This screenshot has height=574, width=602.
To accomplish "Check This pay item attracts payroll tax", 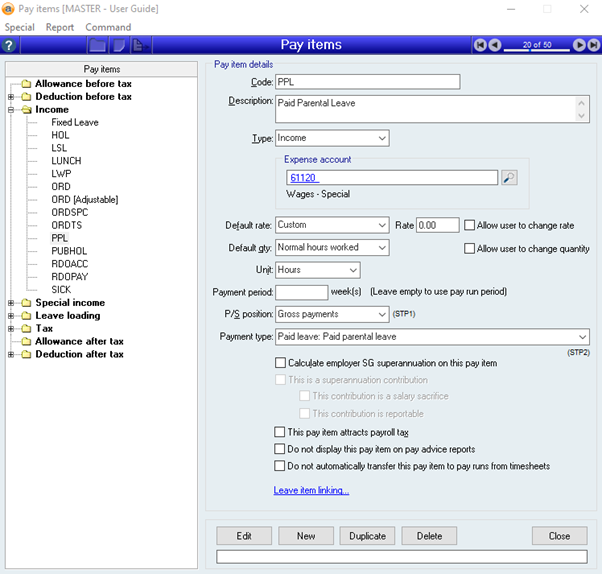I will point(280,432).
